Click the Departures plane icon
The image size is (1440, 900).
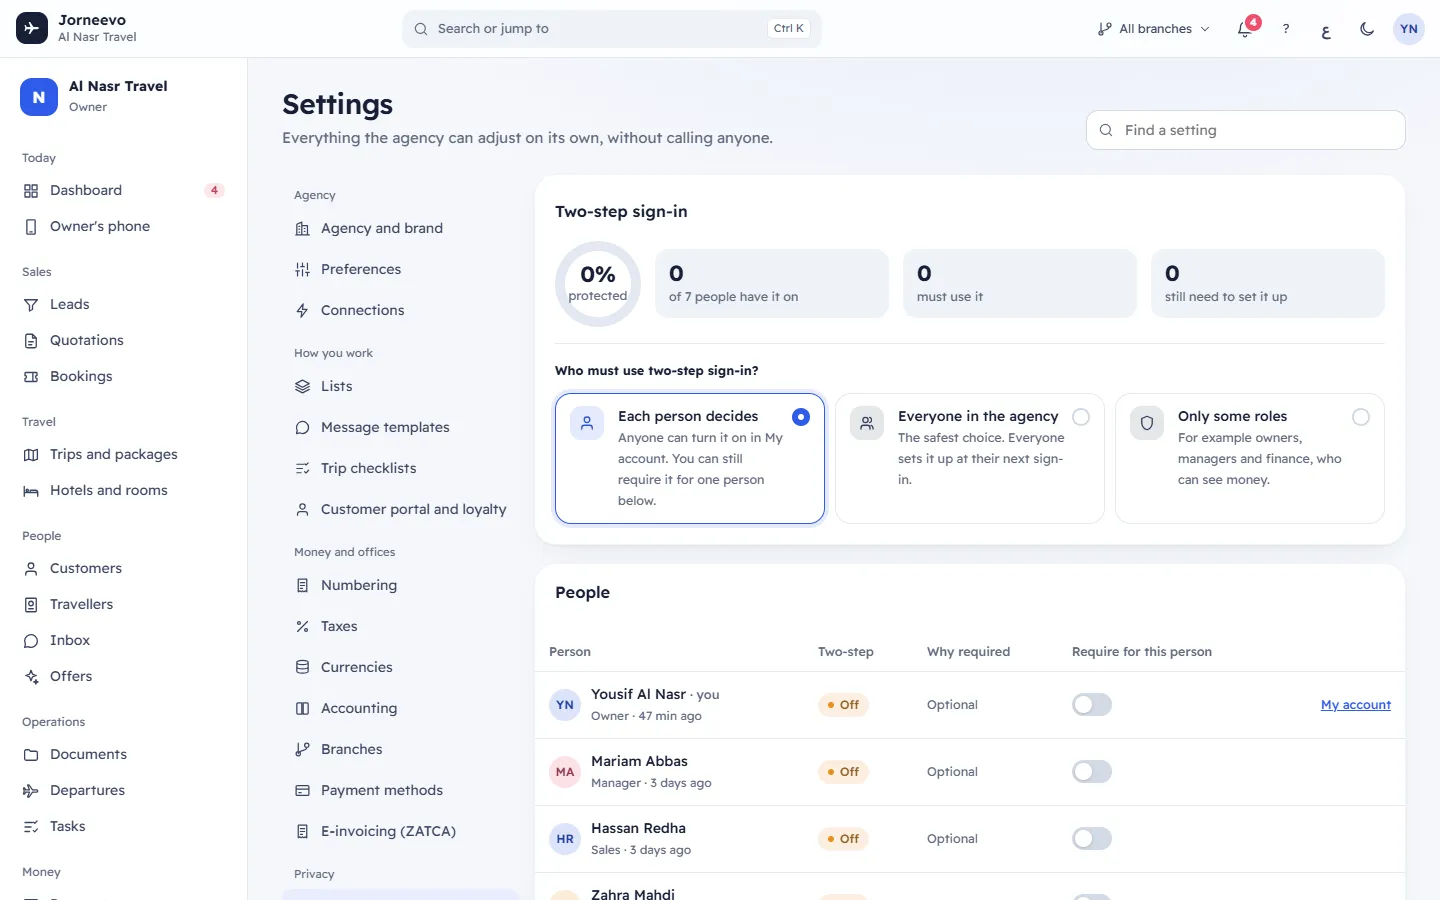[x=31, y=790]
